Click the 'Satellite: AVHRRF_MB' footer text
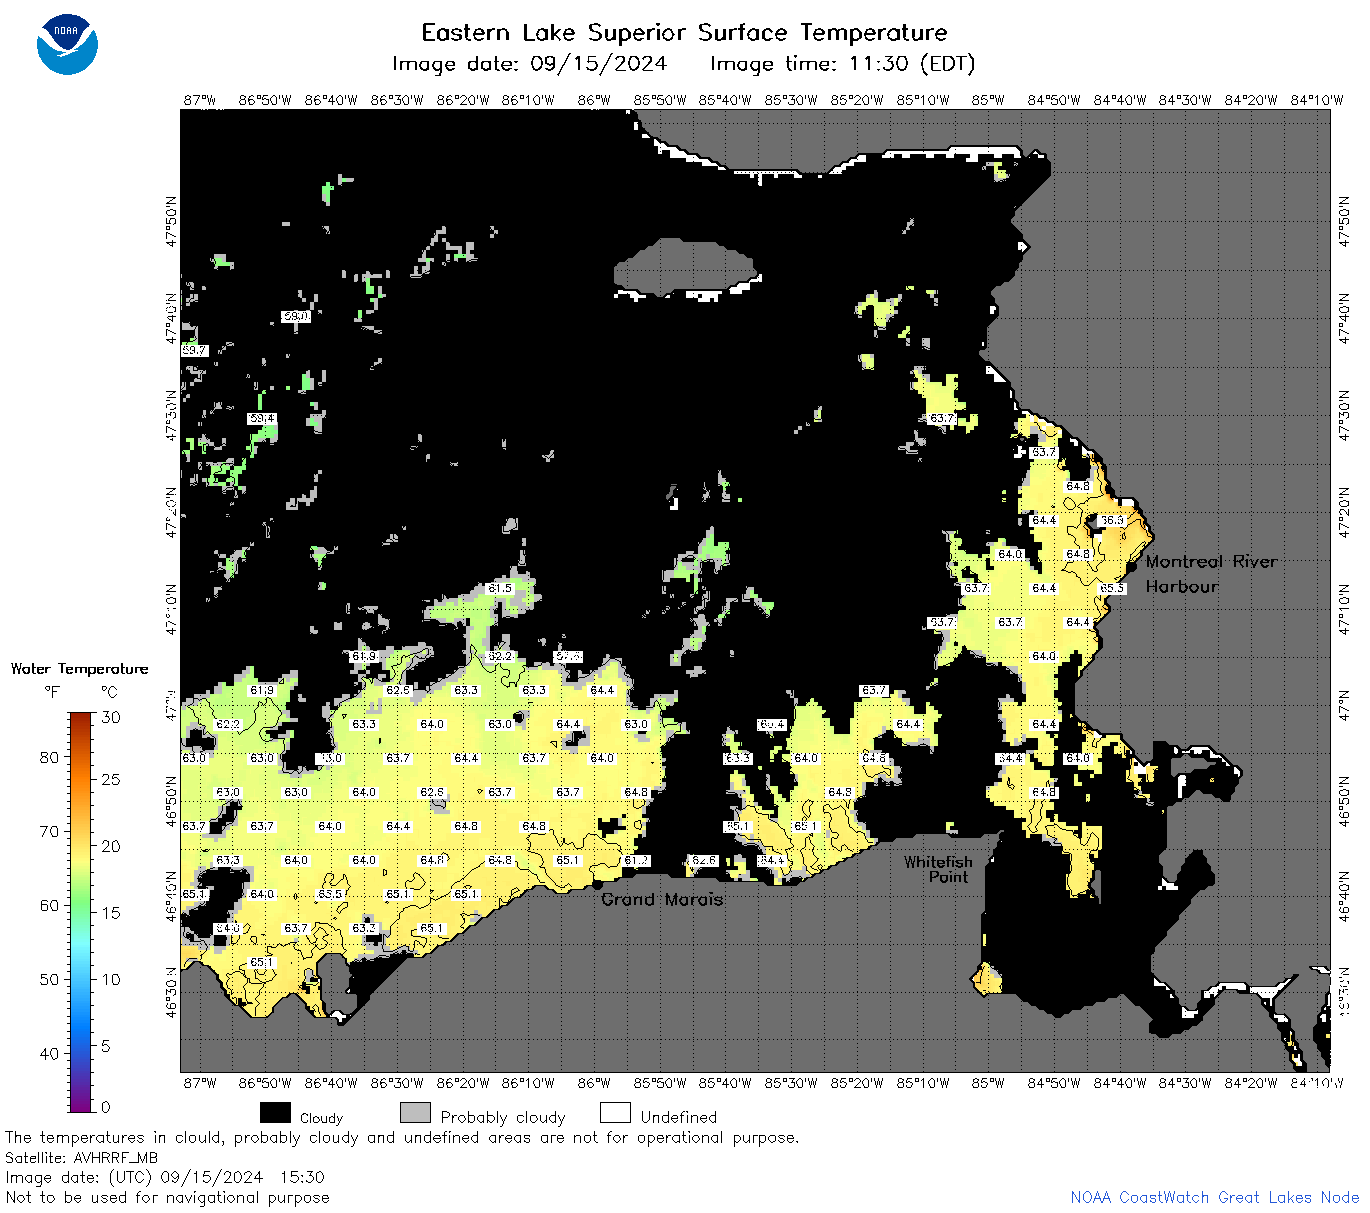The image size is (1370, 1213). [x=82, y=1157]
